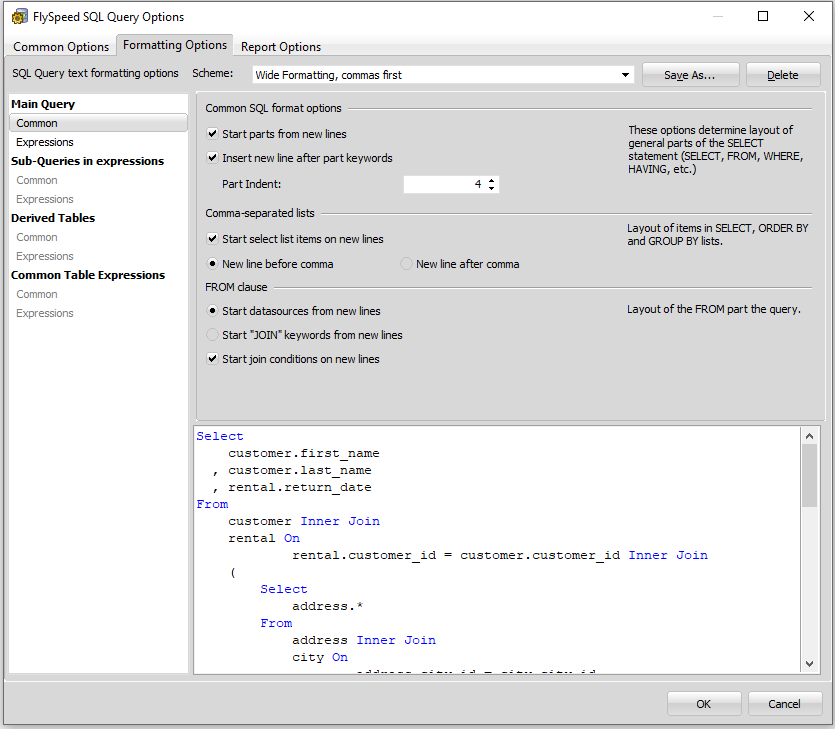Select Expressions under Main Query
This screenshot has height=729, width=835.
pyautogui.click(x=44, y=142)
